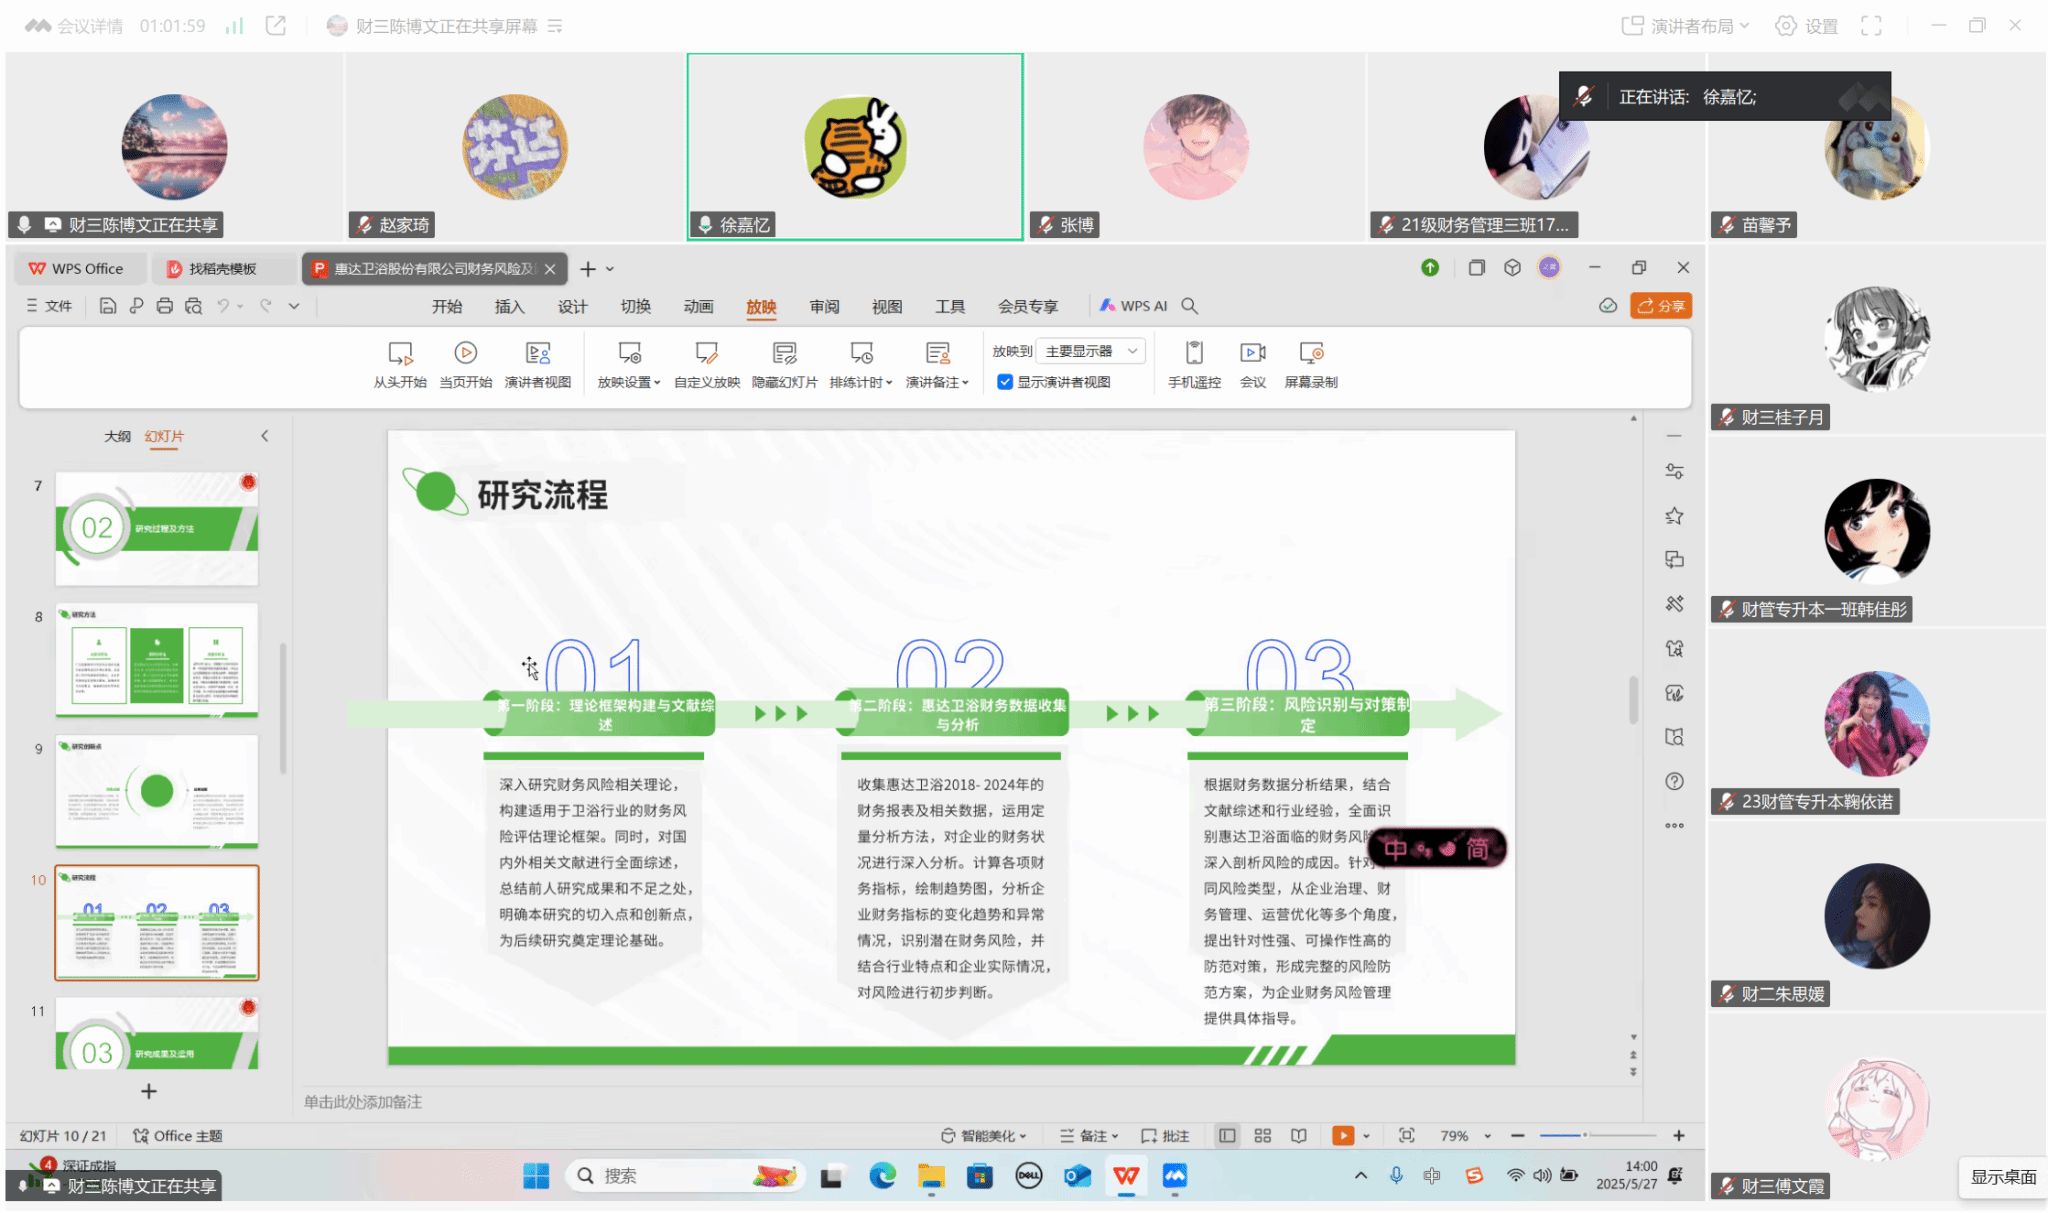2048x1213 pixels.
Task: Open 自定义放映 custom show
Action: (706, 364)
